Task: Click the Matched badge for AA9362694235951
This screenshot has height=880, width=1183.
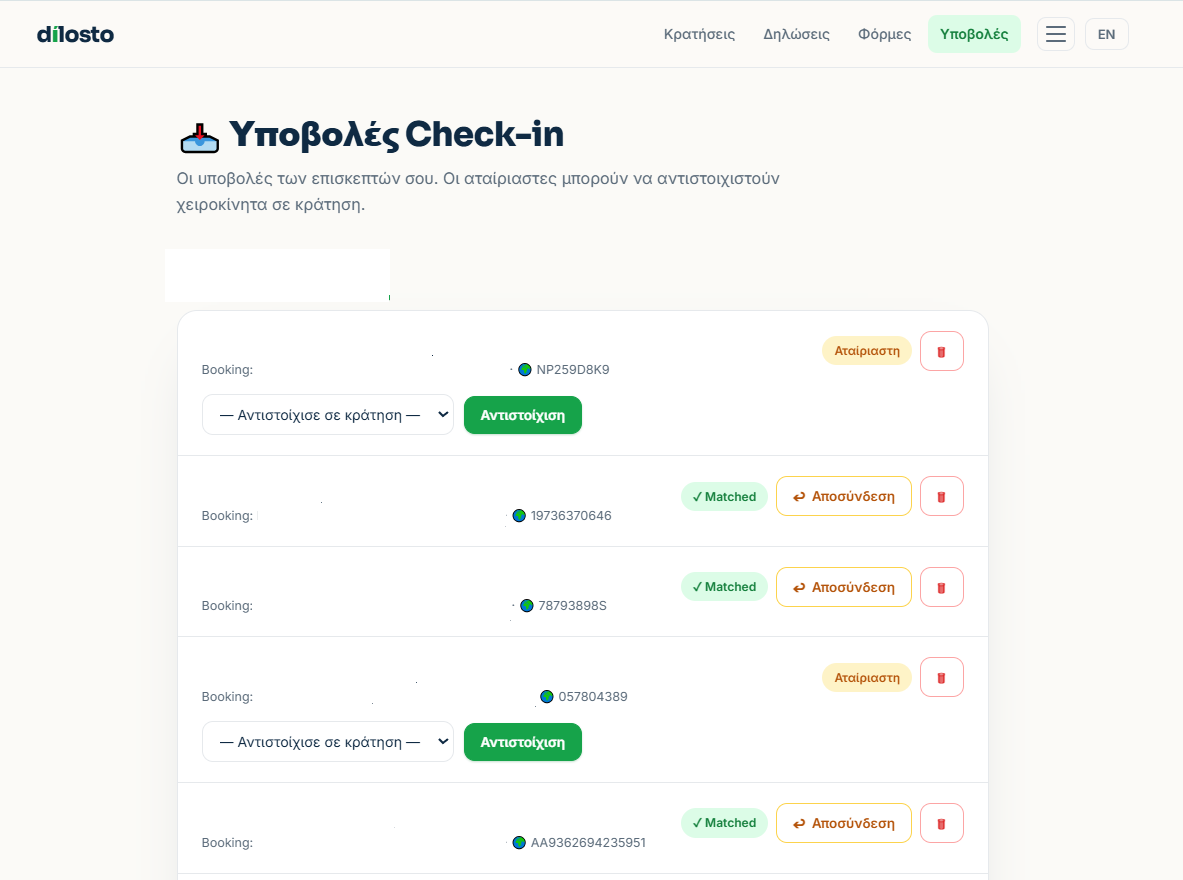Action: tap(724, 823)
